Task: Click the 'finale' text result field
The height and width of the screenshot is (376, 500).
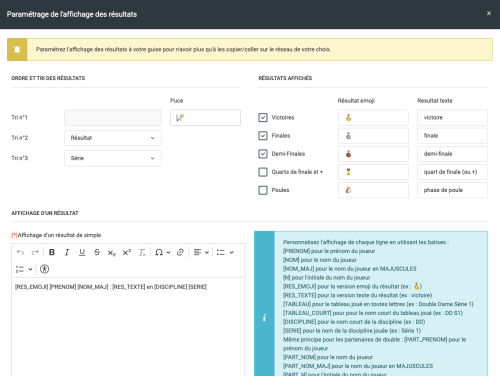Action: coord(452,136)
